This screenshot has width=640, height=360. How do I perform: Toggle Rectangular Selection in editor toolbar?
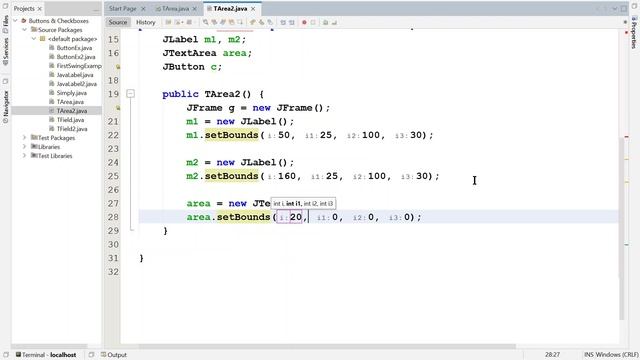(x=240, y=22)
